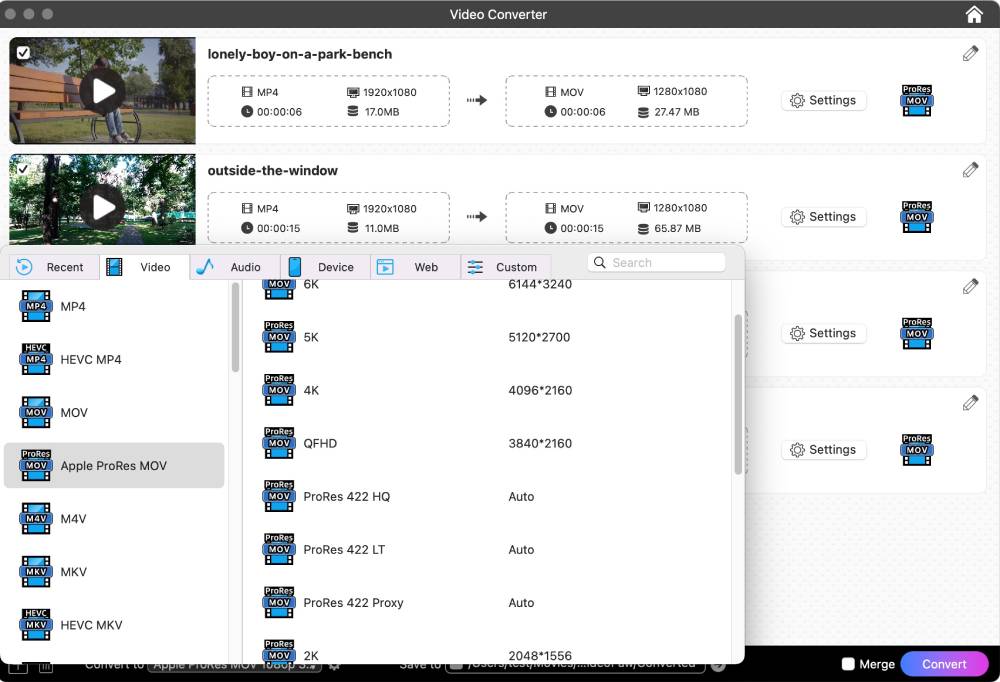Click the HEVC MKV format icon
Screen dimensions: 1000x682
(x=36, y=625)
